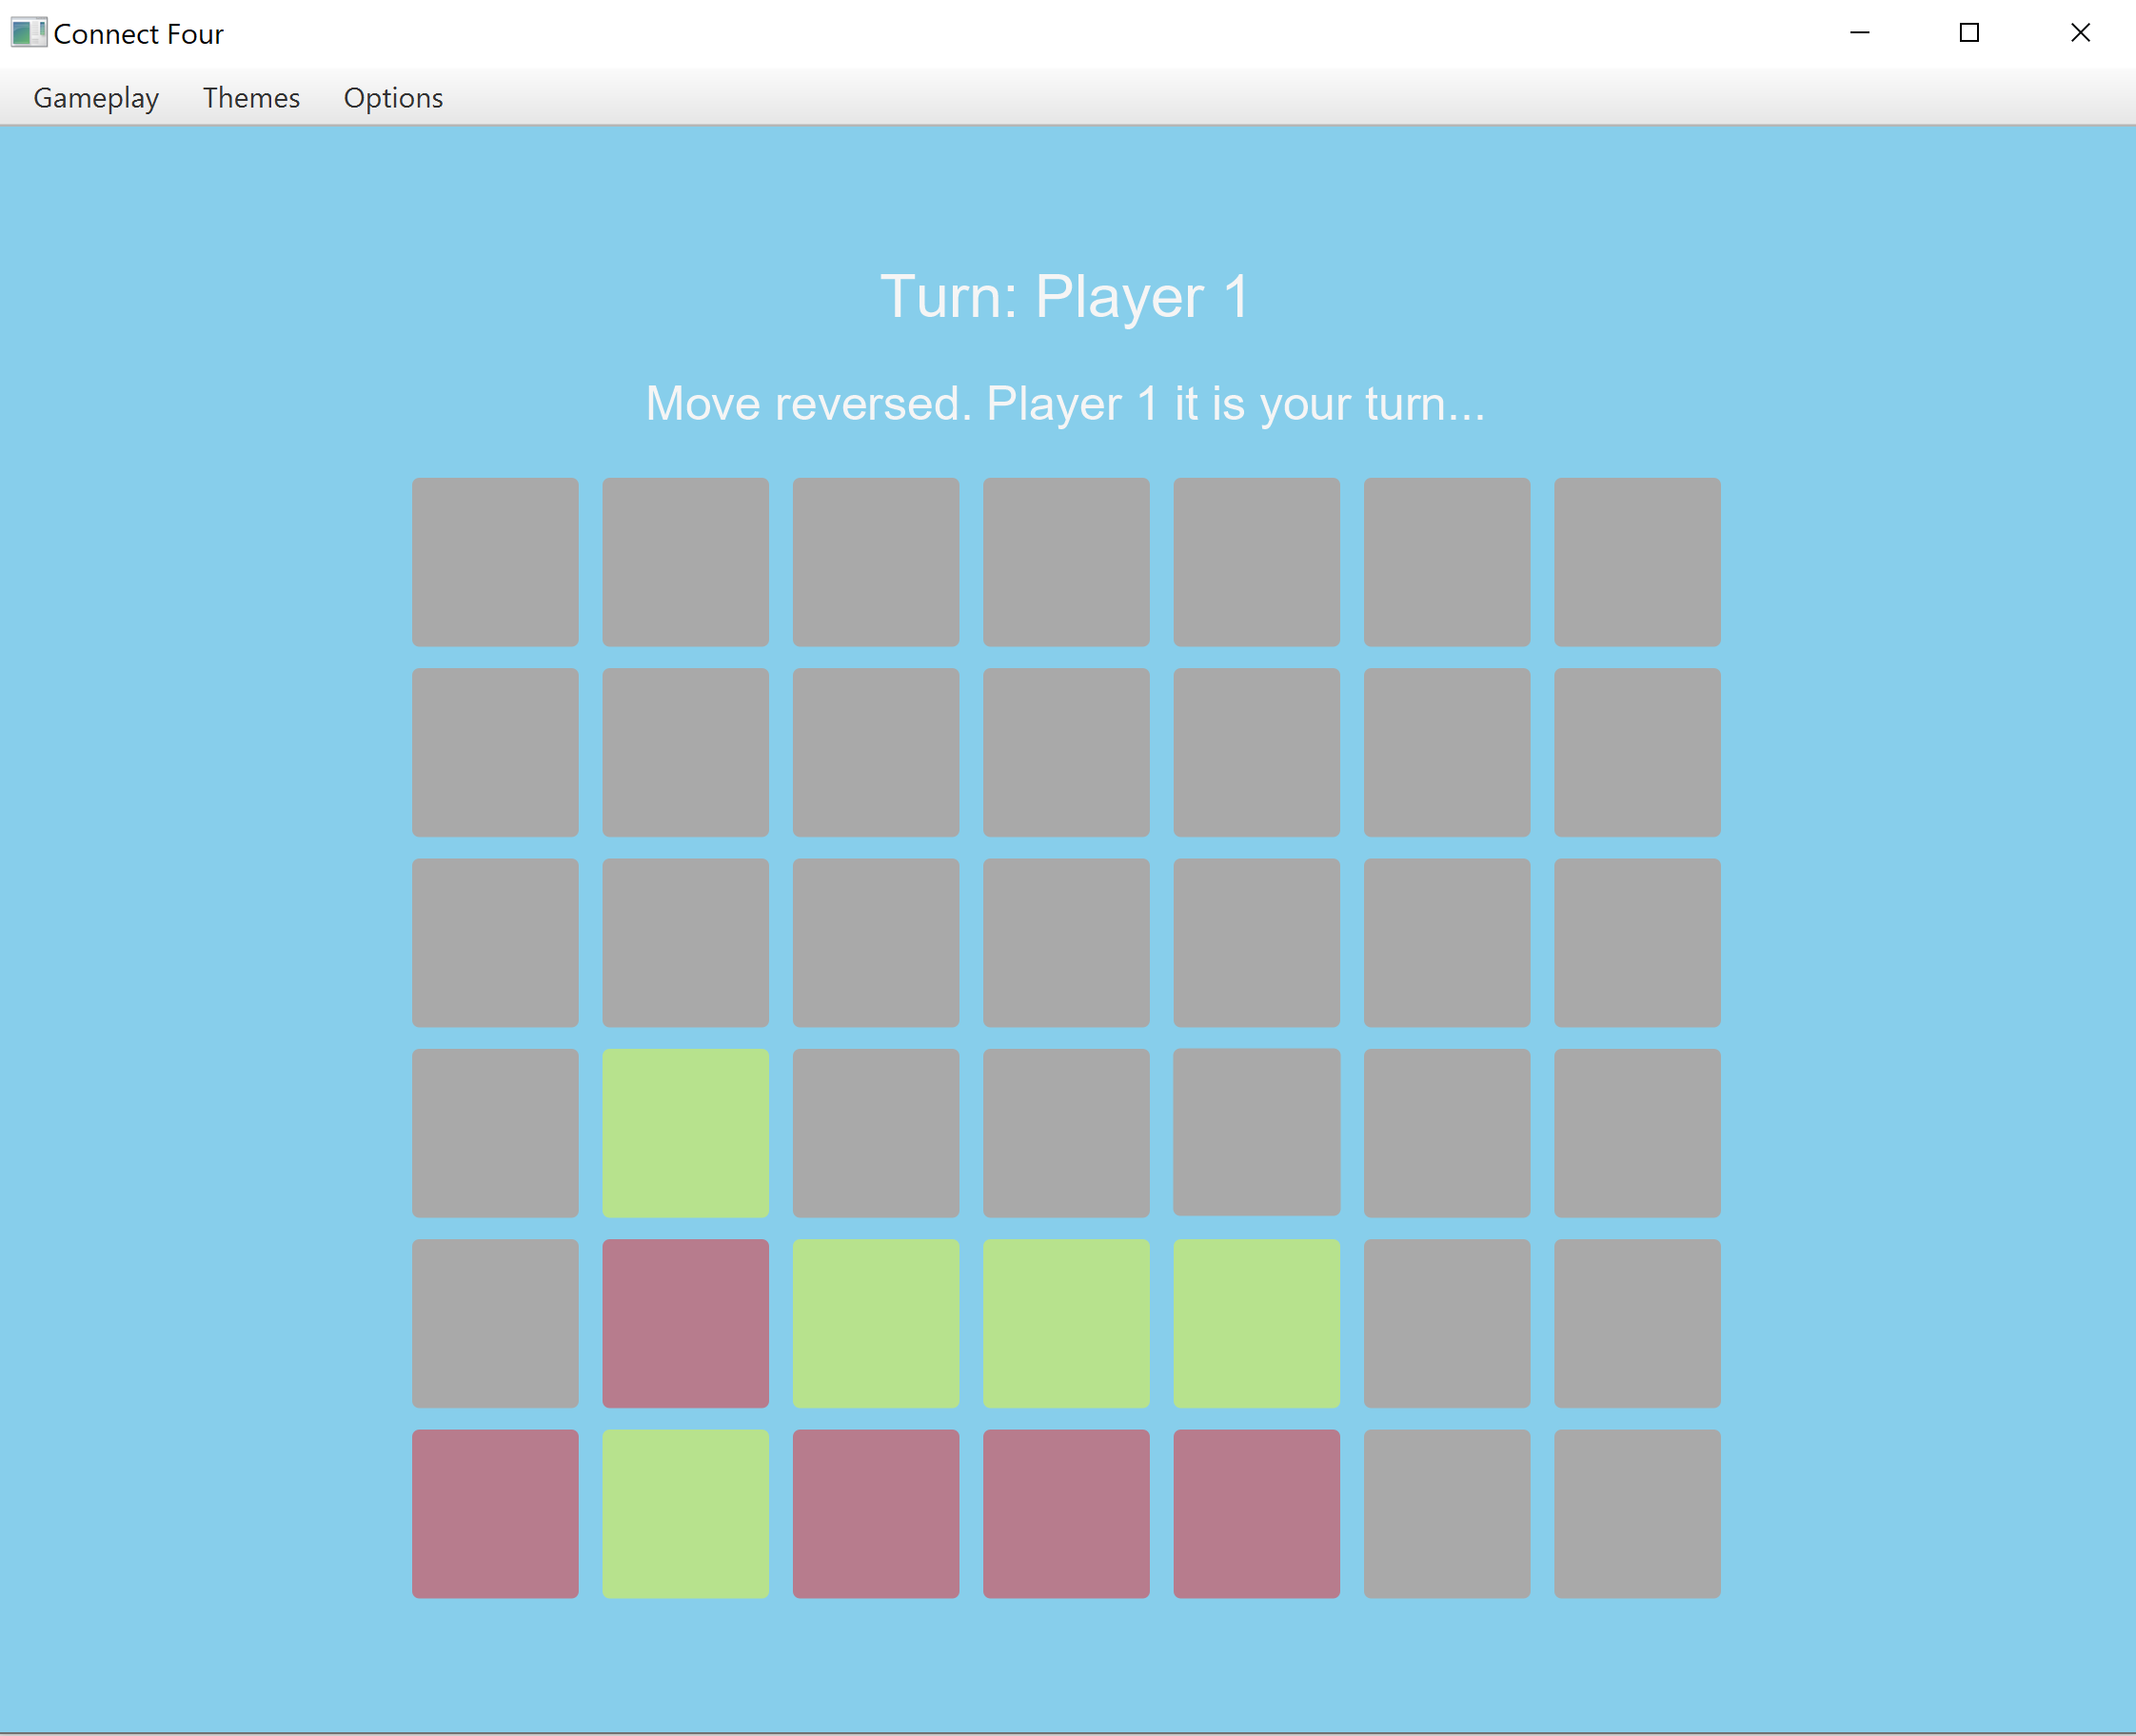
Task: Open the Options menu
Action: point(392,97)
